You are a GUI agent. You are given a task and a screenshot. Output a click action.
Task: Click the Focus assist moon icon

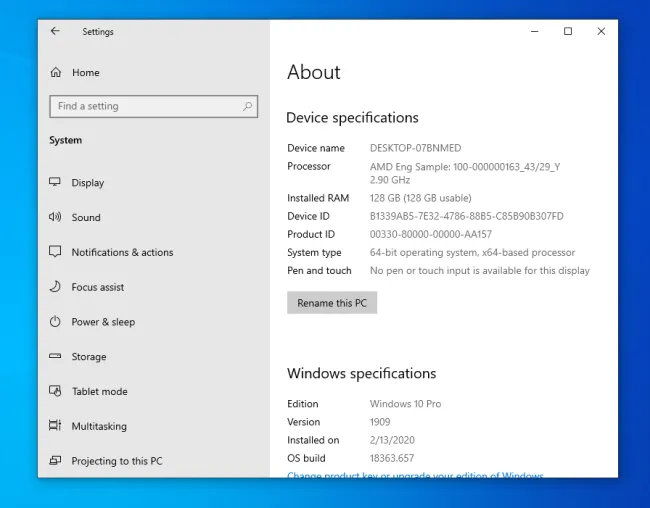tap(56, 287)
